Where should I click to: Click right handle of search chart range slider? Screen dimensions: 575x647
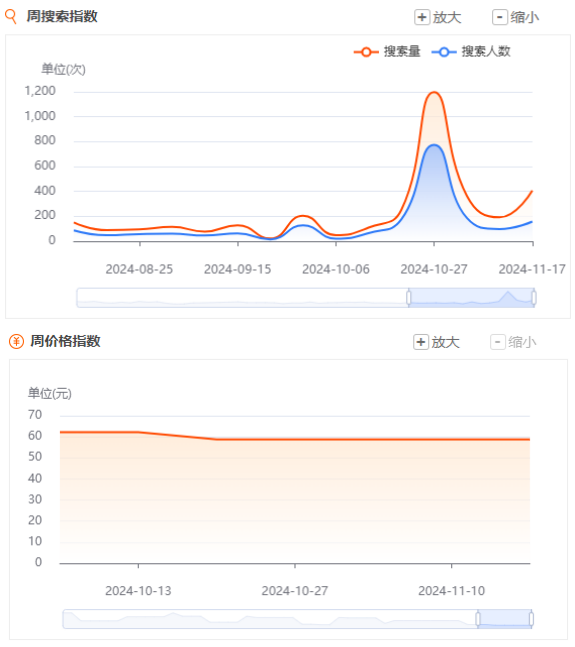533,298
